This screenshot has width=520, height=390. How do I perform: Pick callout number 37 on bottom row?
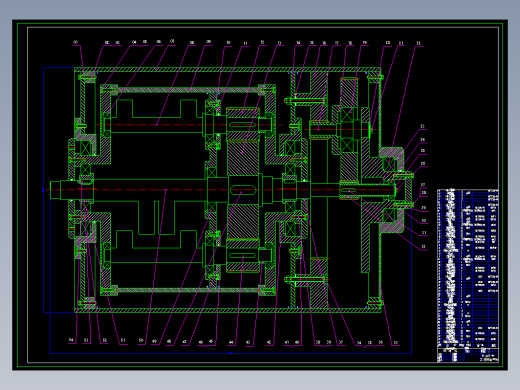[341, 342]
